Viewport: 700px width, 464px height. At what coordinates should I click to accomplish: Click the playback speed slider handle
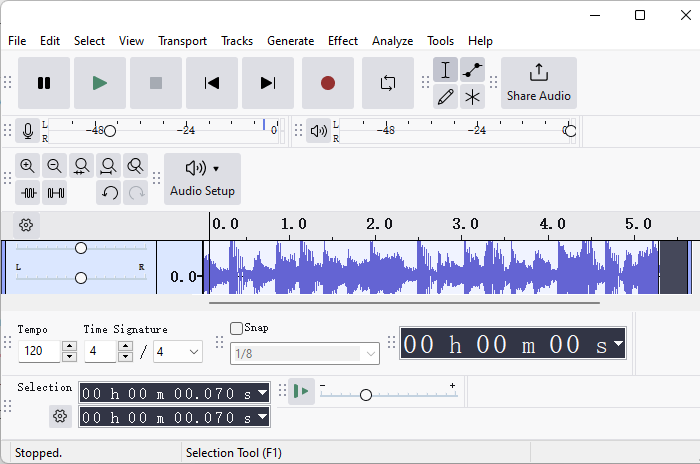pos(366,395)
